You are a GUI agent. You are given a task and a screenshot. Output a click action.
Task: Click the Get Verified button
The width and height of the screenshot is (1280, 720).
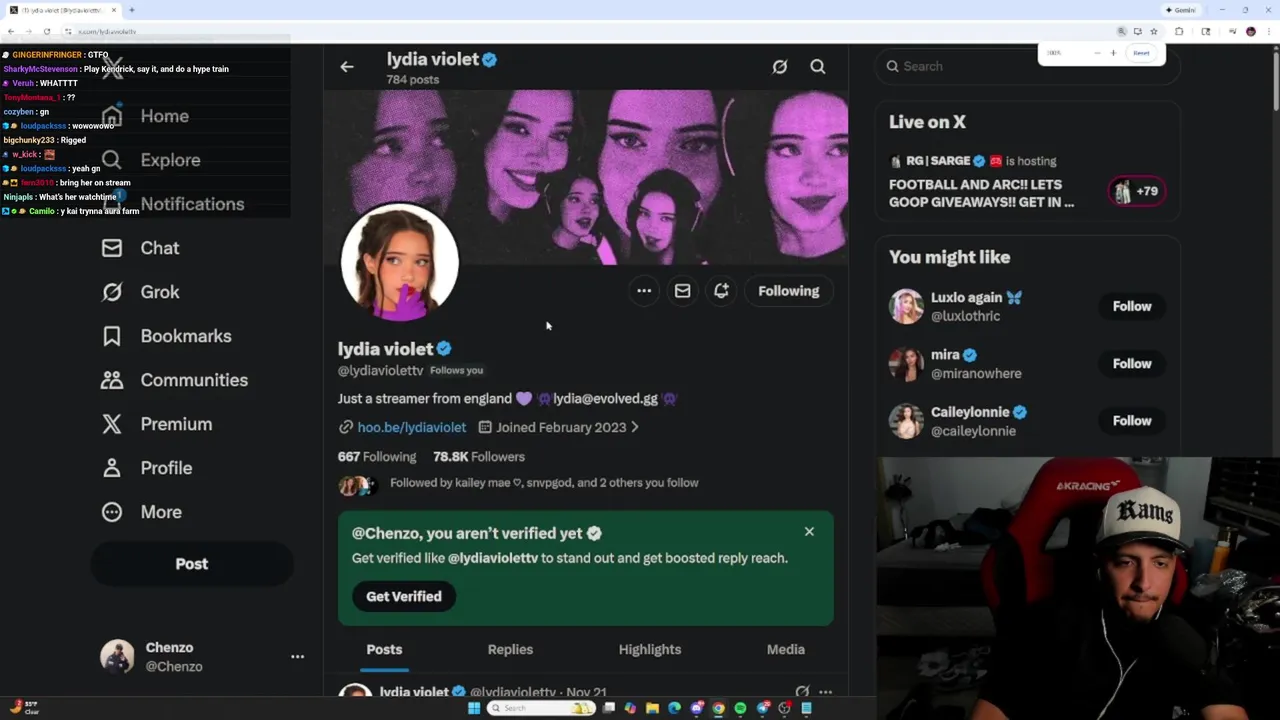404,596
